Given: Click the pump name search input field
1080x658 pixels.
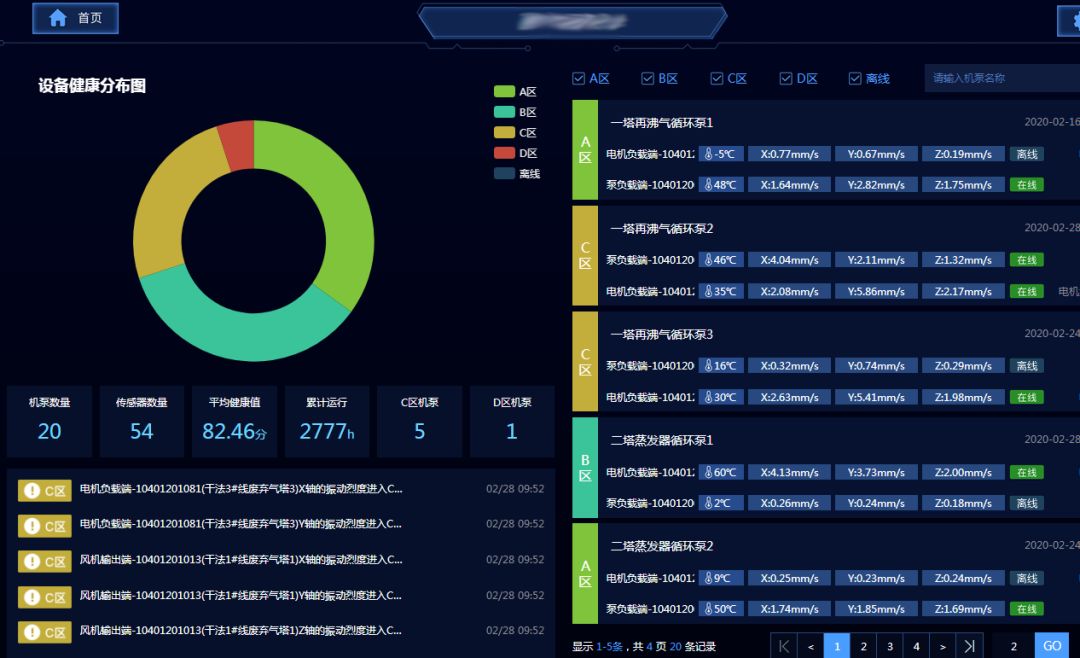Looking at the screenshot, I should [x=1000, y=78].
